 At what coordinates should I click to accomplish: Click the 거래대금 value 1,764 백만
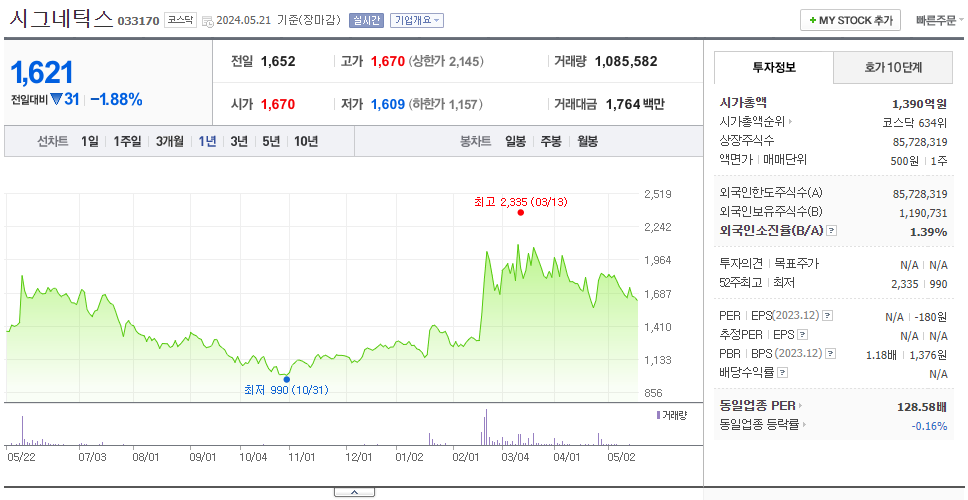tap(635, 104)
